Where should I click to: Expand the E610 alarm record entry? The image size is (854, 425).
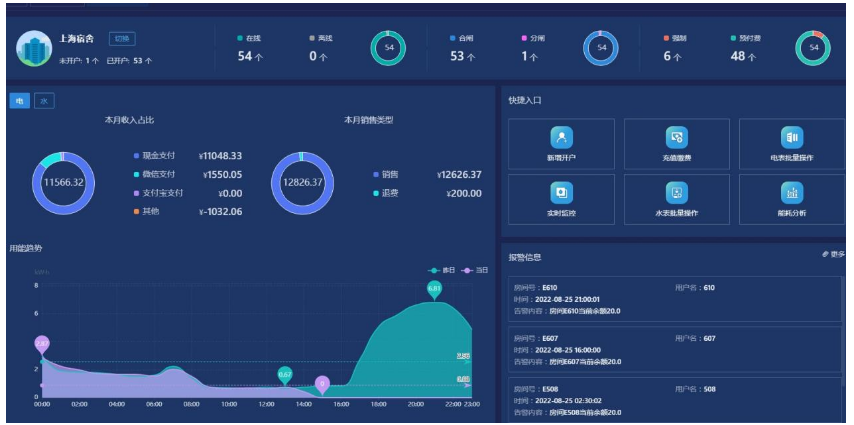tap(674, 299)
